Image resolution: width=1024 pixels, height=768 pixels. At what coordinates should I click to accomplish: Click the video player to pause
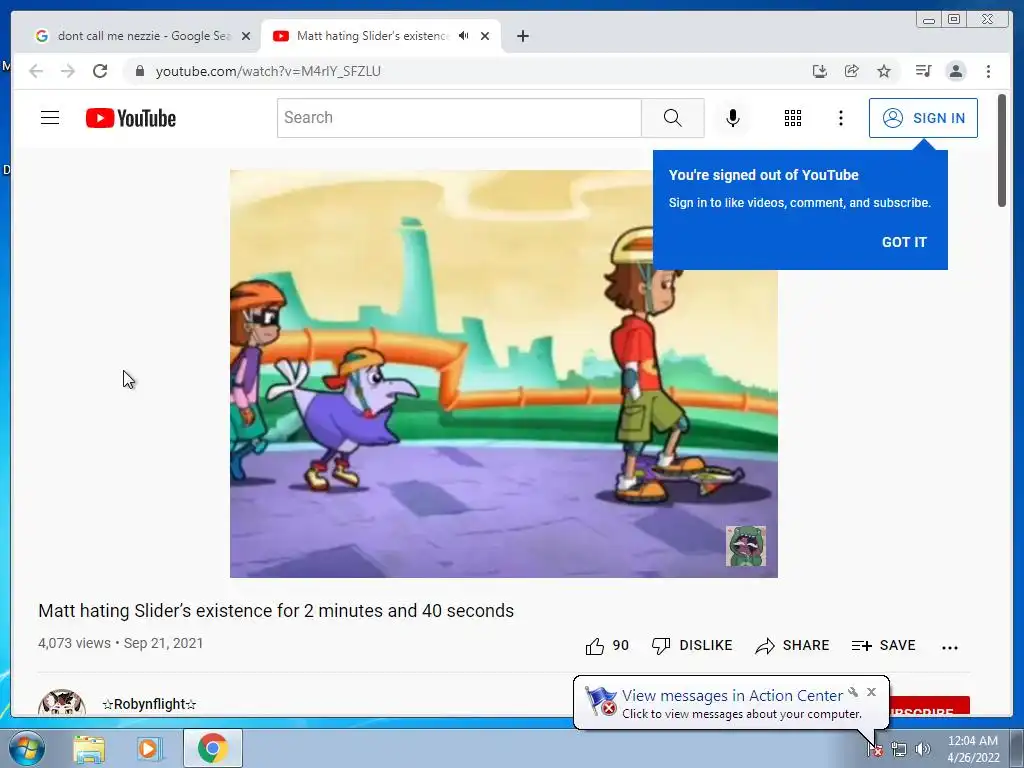tap(504, 374)
